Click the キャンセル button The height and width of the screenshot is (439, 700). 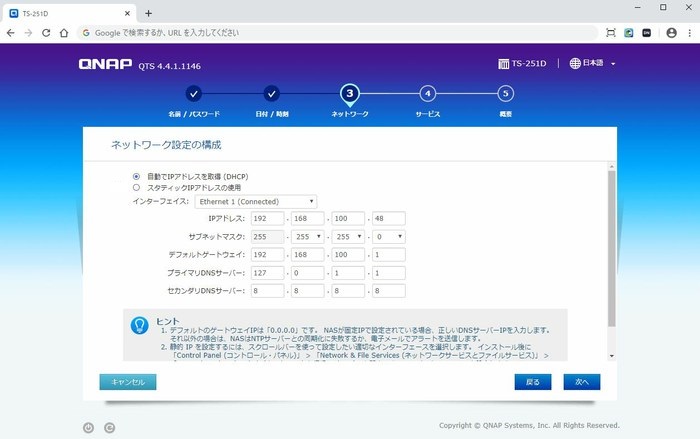click(128, 382)
